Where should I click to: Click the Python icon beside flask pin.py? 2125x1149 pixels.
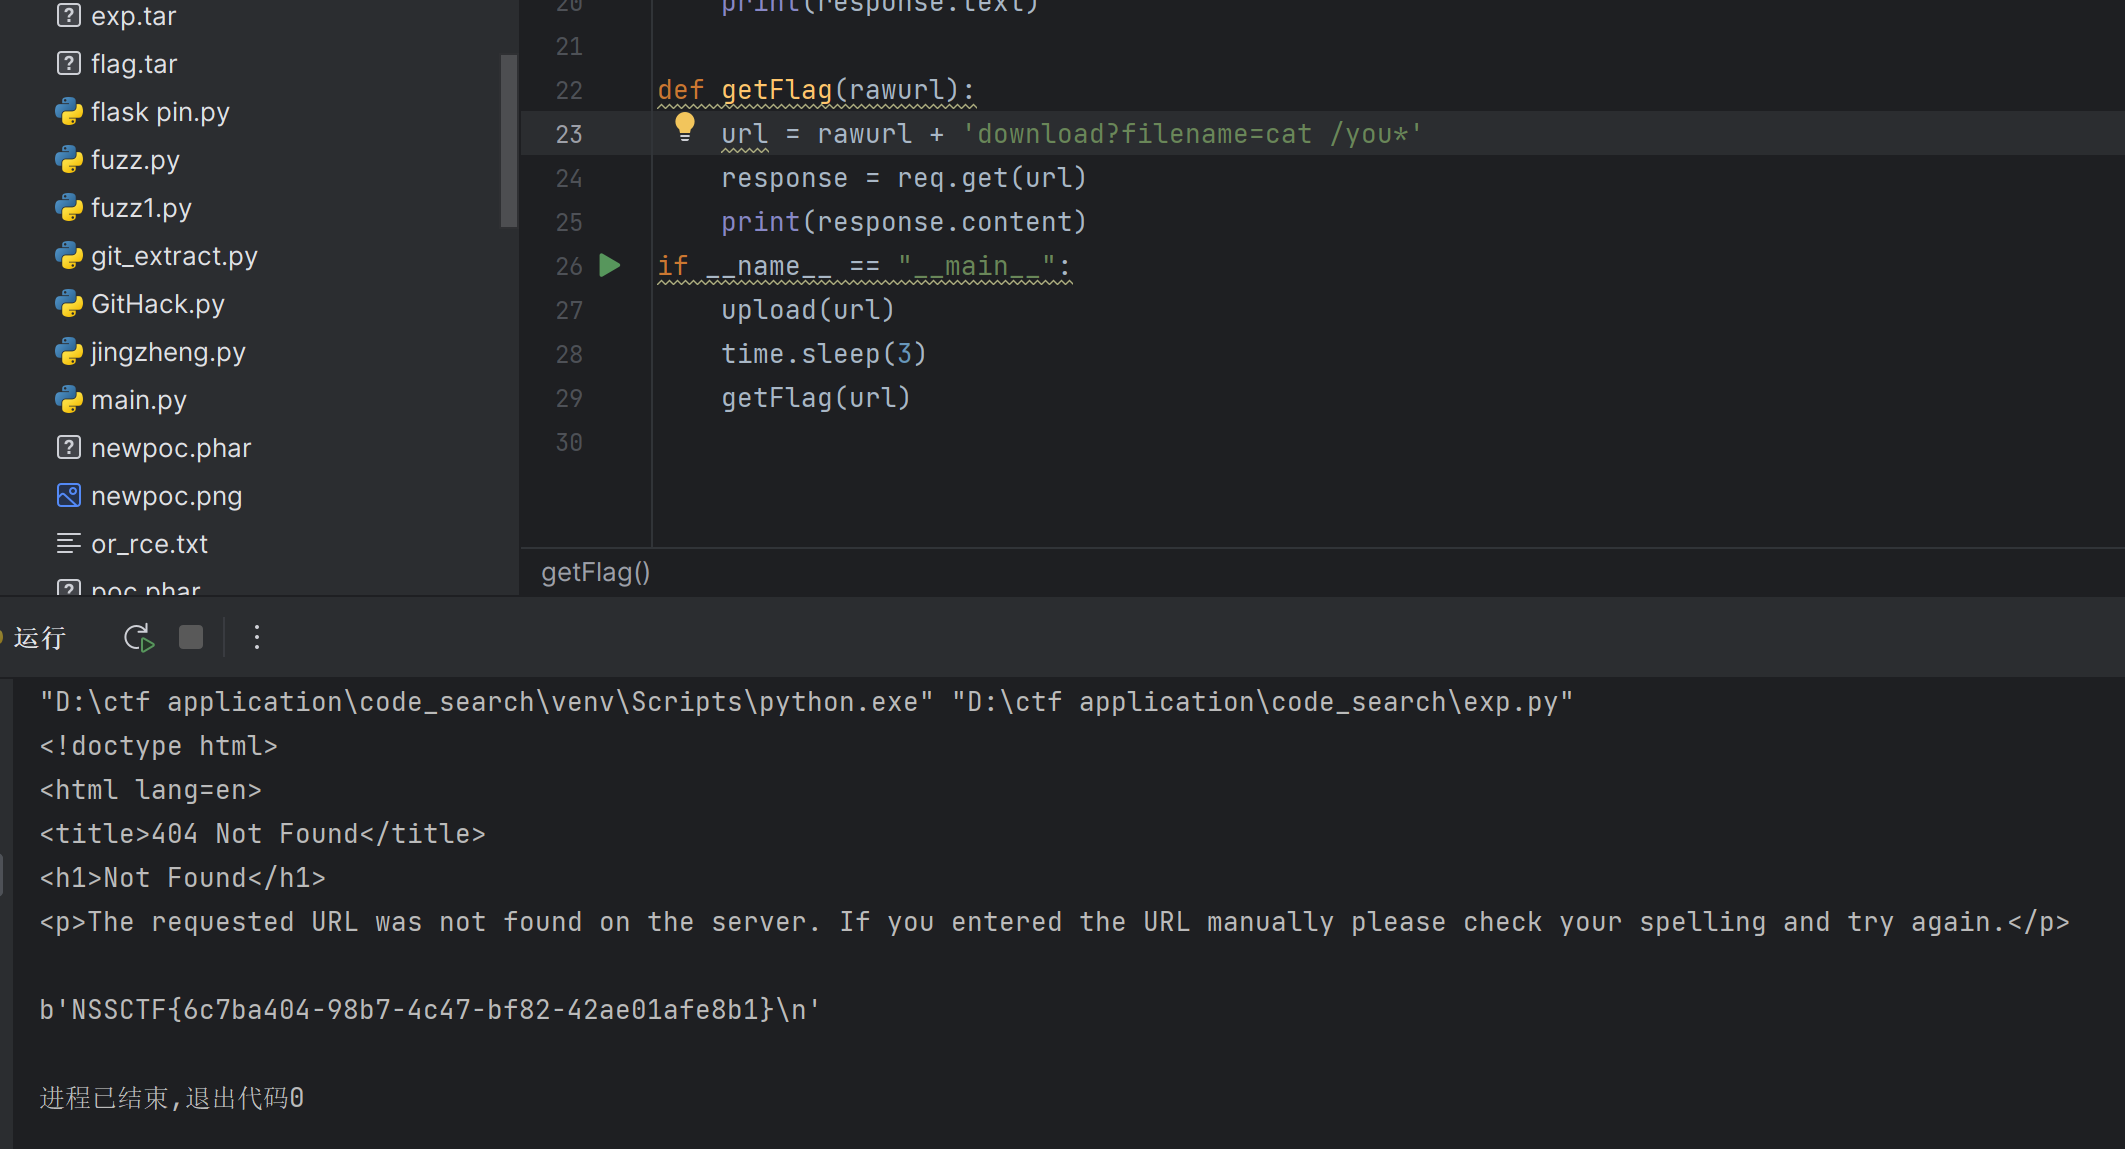point(68,112)
